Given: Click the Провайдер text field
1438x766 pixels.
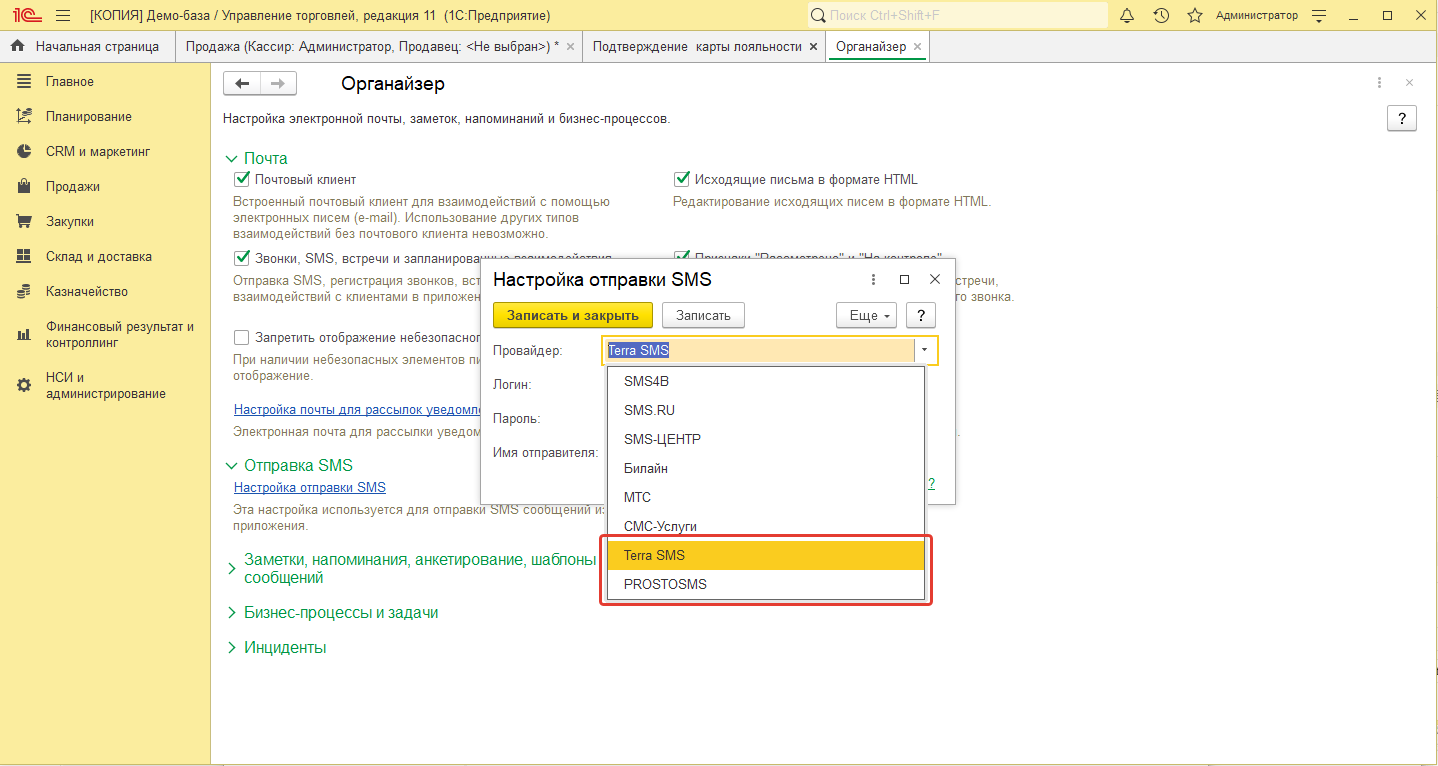Looking at the screenshot, I should (x=758, y=350).
